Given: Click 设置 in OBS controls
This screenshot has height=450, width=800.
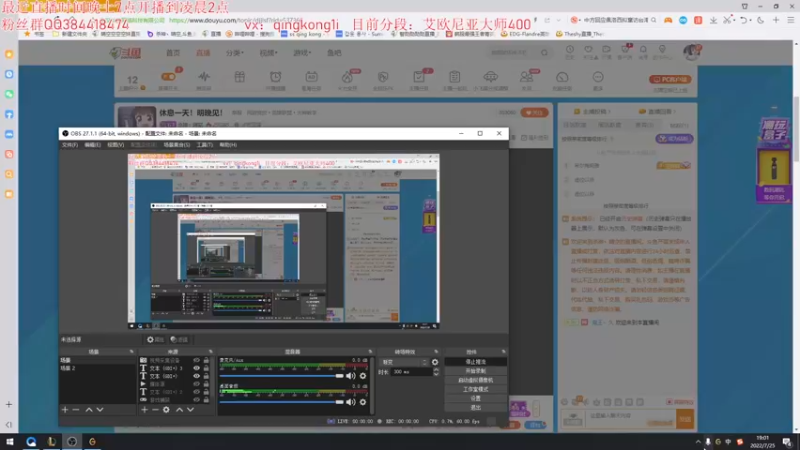Looking at the screenshot, I should [x=476, y=398].
